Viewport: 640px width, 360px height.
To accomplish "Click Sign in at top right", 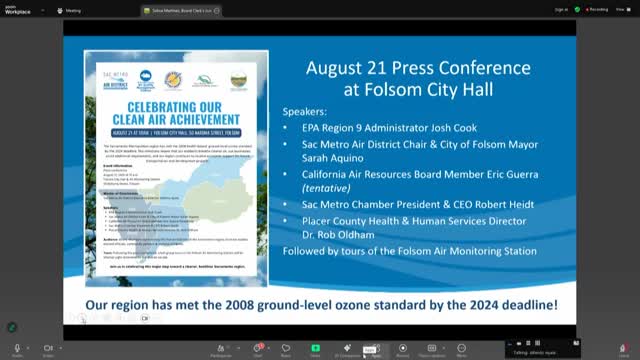I will 561,9.
